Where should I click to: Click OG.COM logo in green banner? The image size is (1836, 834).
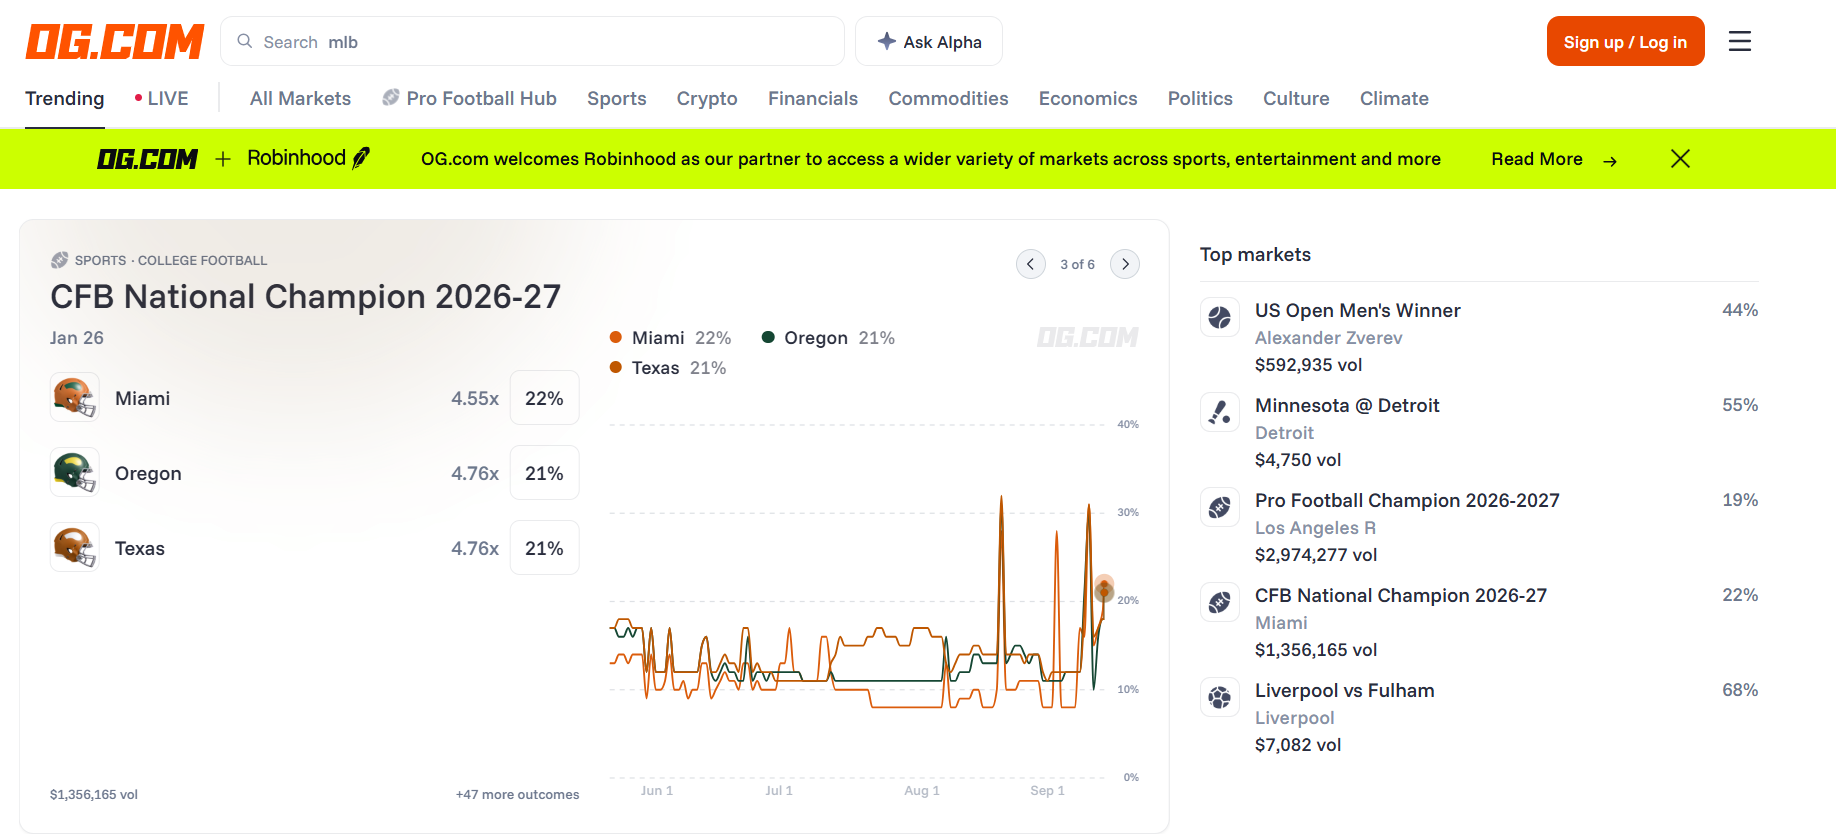[147, 159]
